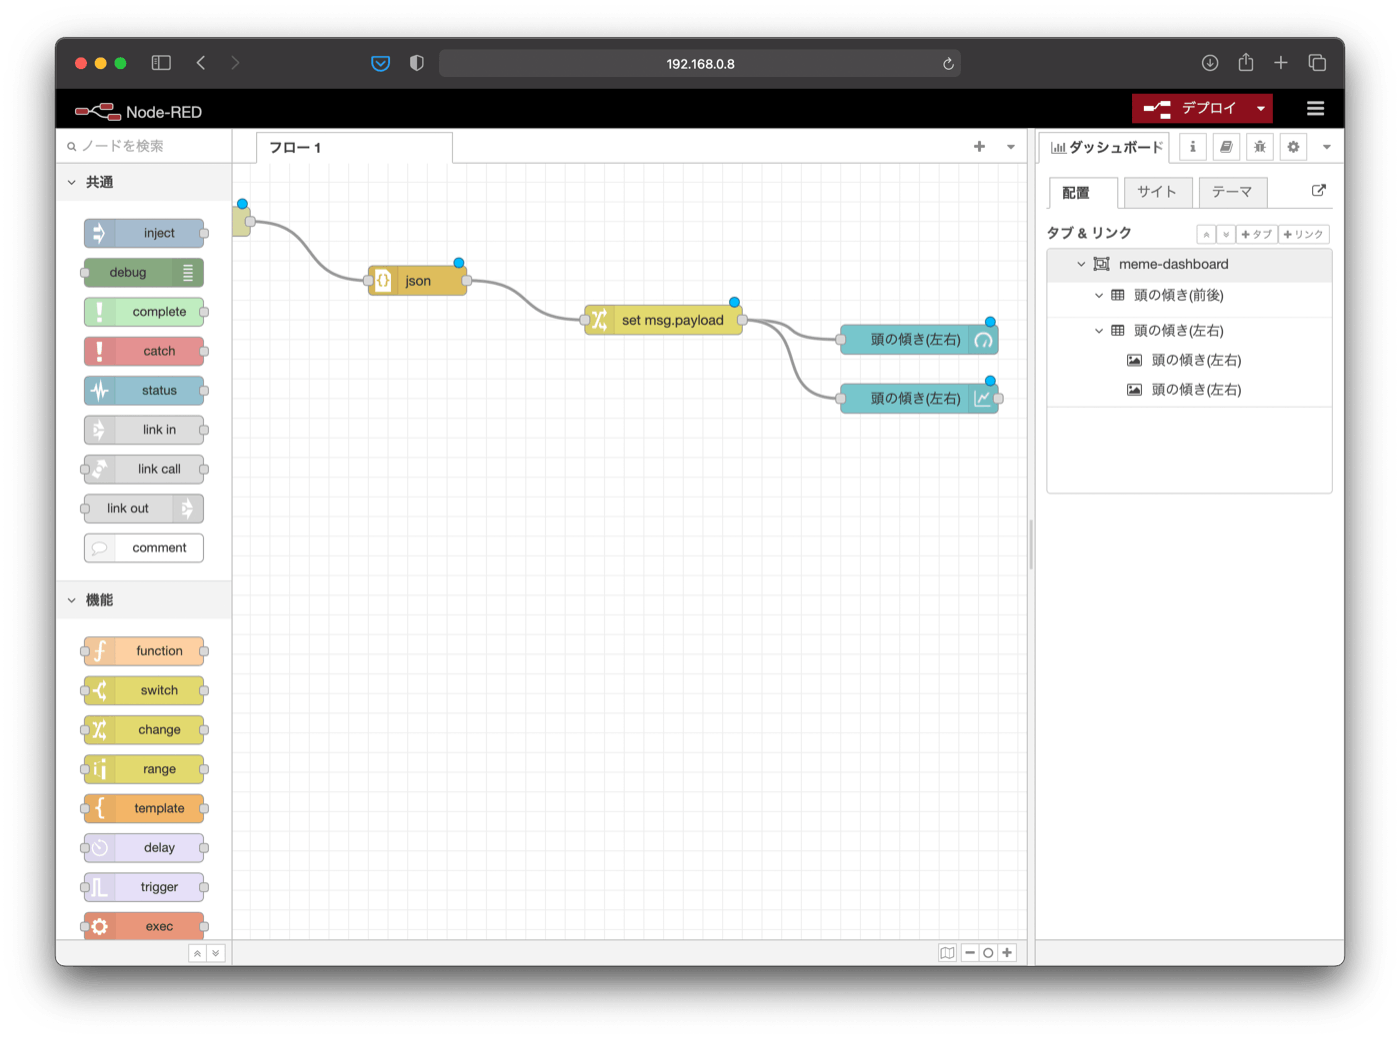Add a new flow tab
Image resolution: width=1400 pixels, height=1039 pixels.
coord(979,147)
